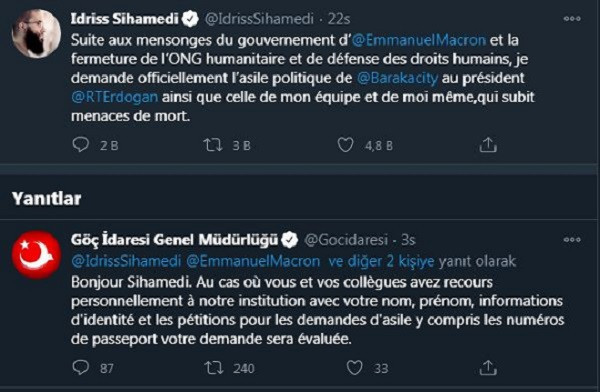Open the @Gocidaresi handle
The height and width of the screenshot is (392, 600).
[346, 240]
